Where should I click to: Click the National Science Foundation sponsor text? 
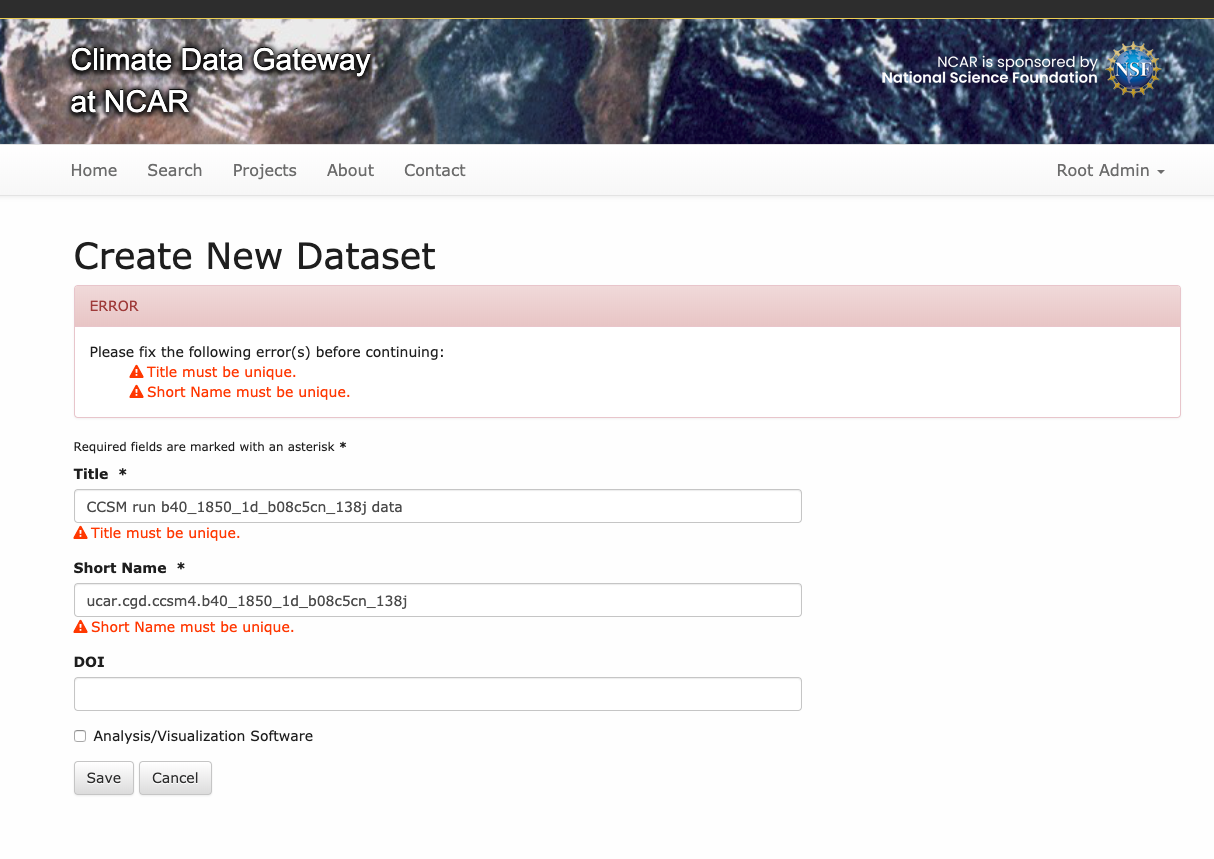click(989, 78)
